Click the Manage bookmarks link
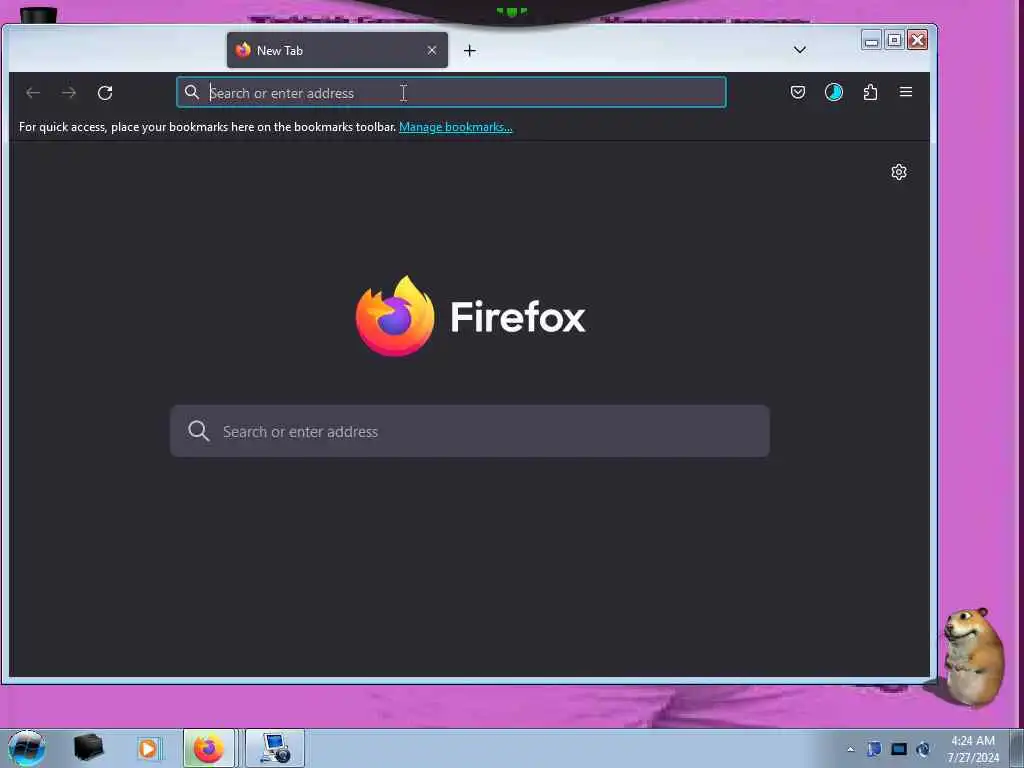 (456, 127)
